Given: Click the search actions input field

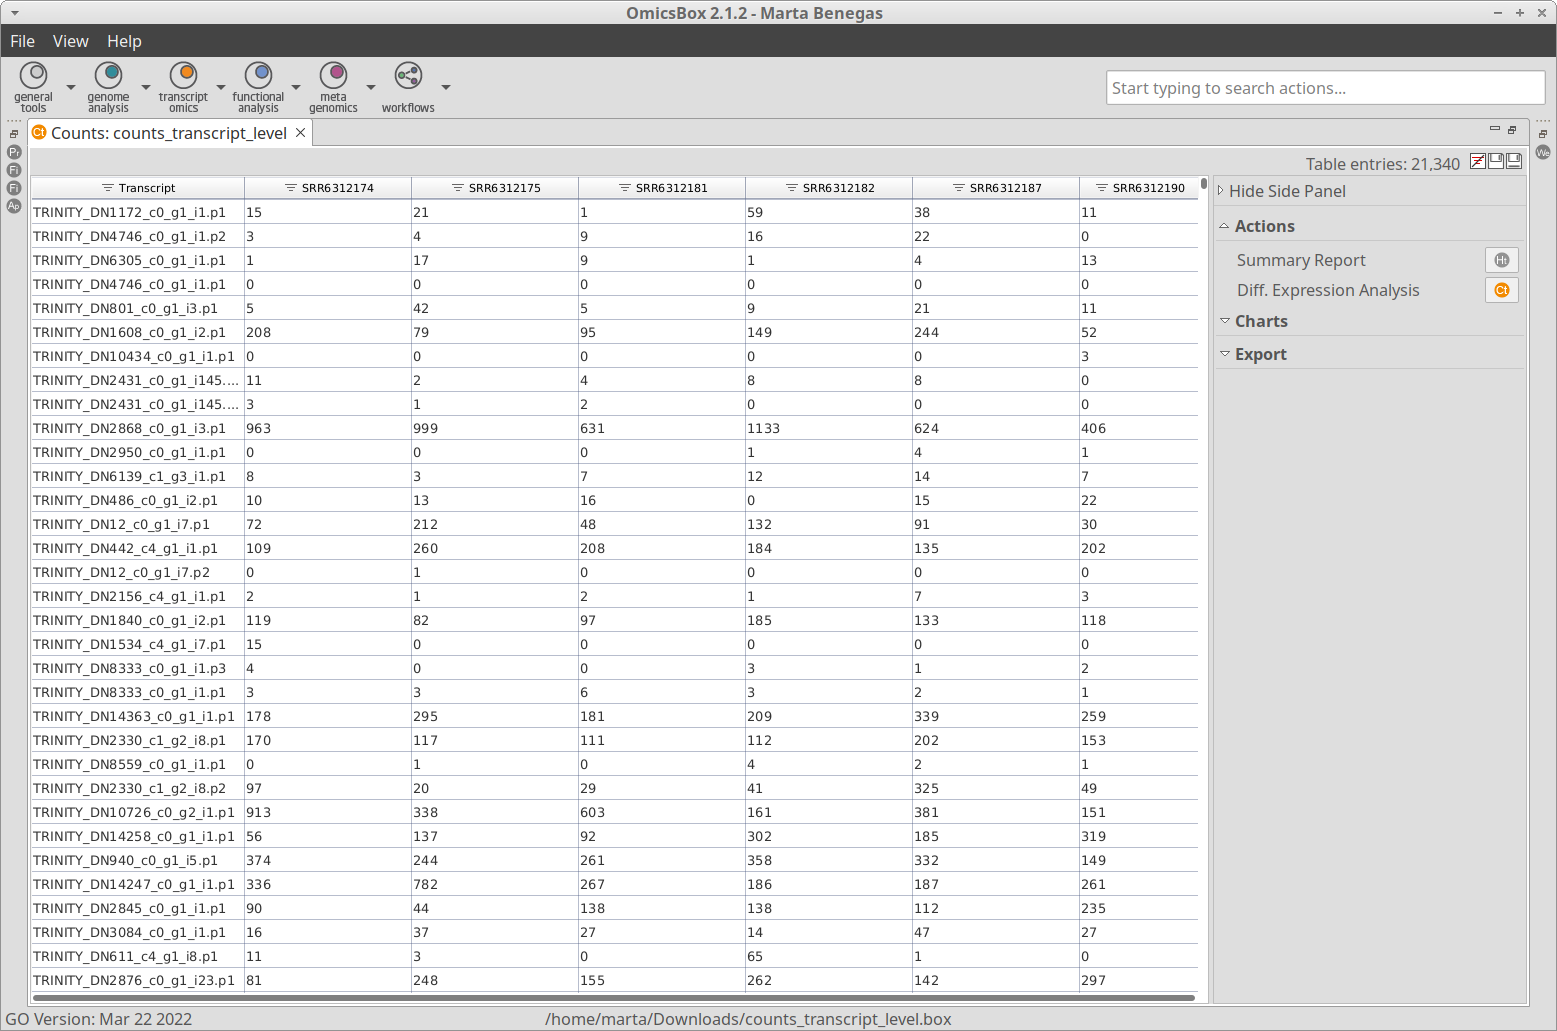Looking at the screenshot, I should click(1324, 88).
